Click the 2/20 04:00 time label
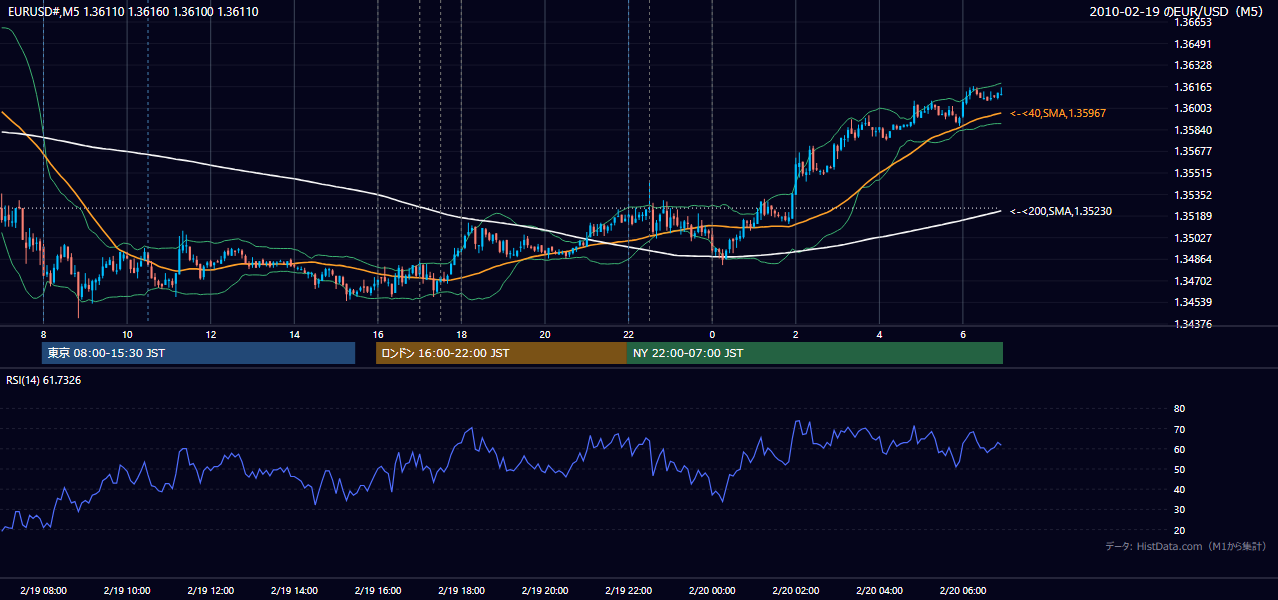 point(879,590)
